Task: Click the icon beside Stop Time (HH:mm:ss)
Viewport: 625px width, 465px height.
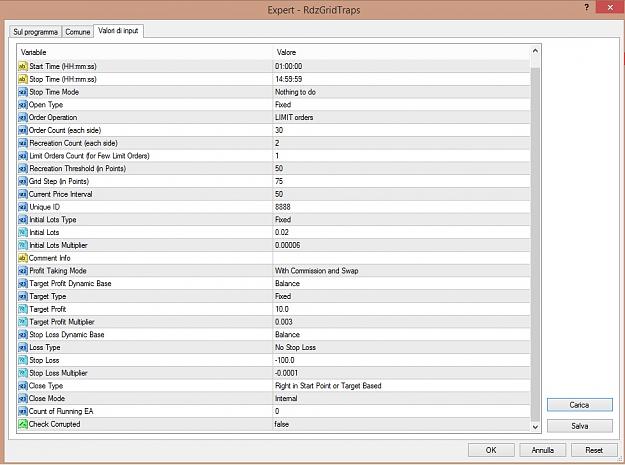Action: point(23,79)
